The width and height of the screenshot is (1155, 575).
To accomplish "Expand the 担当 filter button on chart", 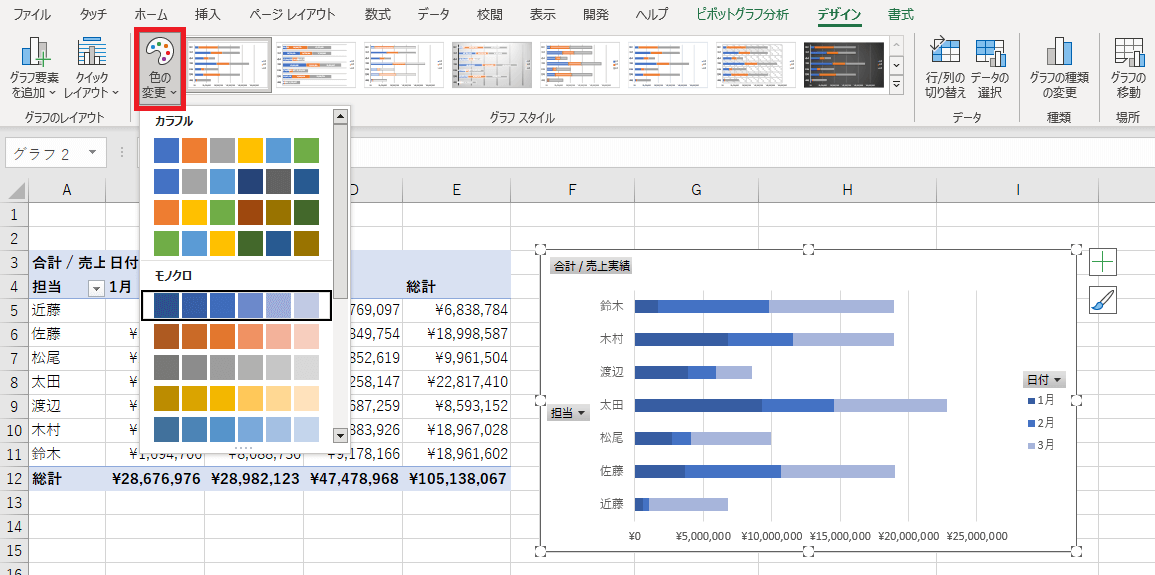I will (x=568, y=413).
